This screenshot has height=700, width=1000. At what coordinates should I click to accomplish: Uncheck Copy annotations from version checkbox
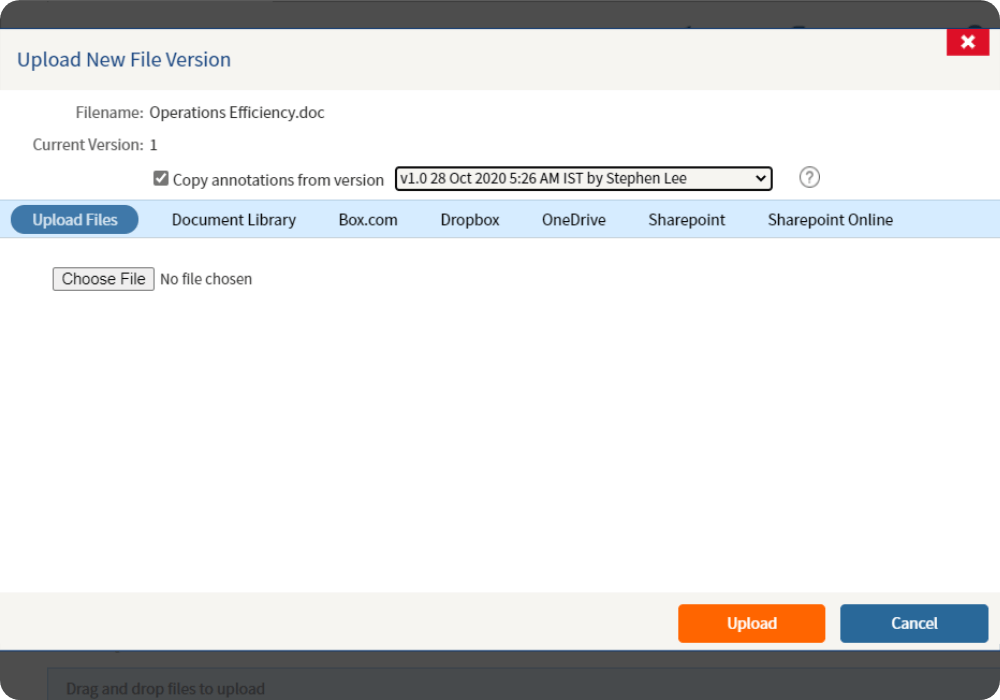(x=161, y=179)
